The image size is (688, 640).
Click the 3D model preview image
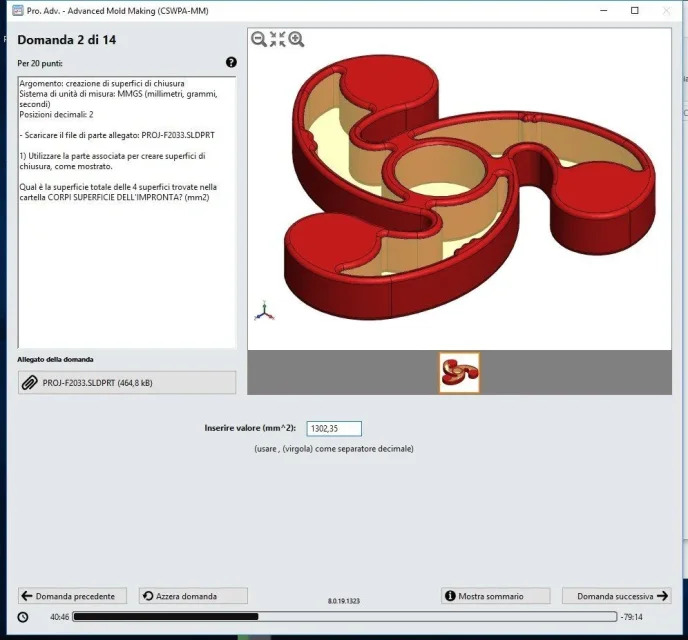(459, 189)
